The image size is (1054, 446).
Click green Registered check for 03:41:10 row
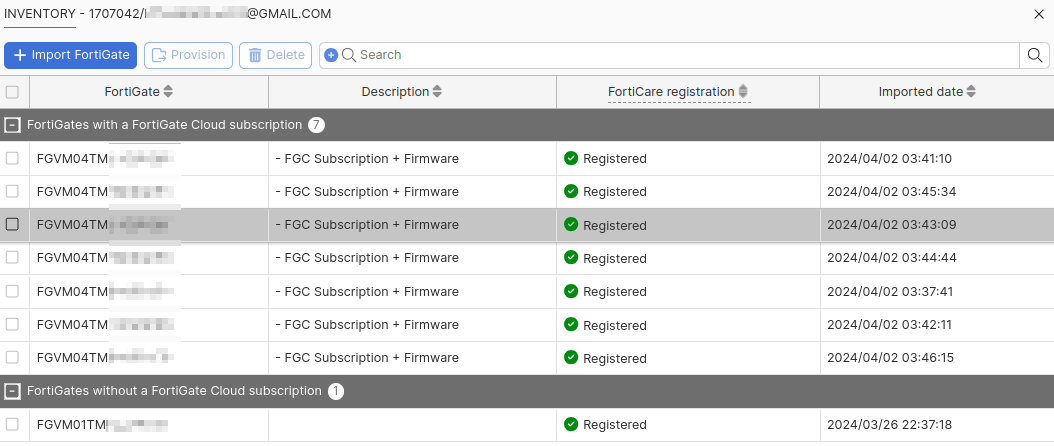(571, 158)
